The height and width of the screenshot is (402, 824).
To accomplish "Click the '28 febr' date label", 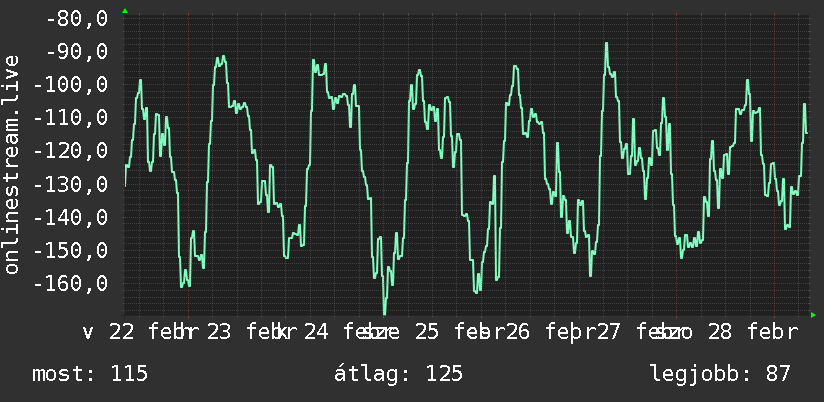I will pyautogui.click(x=753, y=332).
